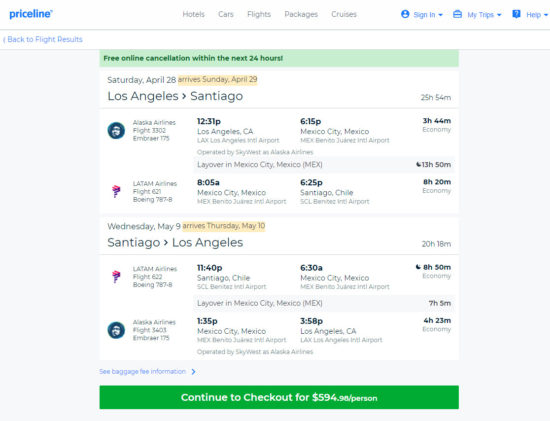The width and height of the screenshot is (550, 421).
Task: Click the Help question mark icon
Action: pos(516,14)
